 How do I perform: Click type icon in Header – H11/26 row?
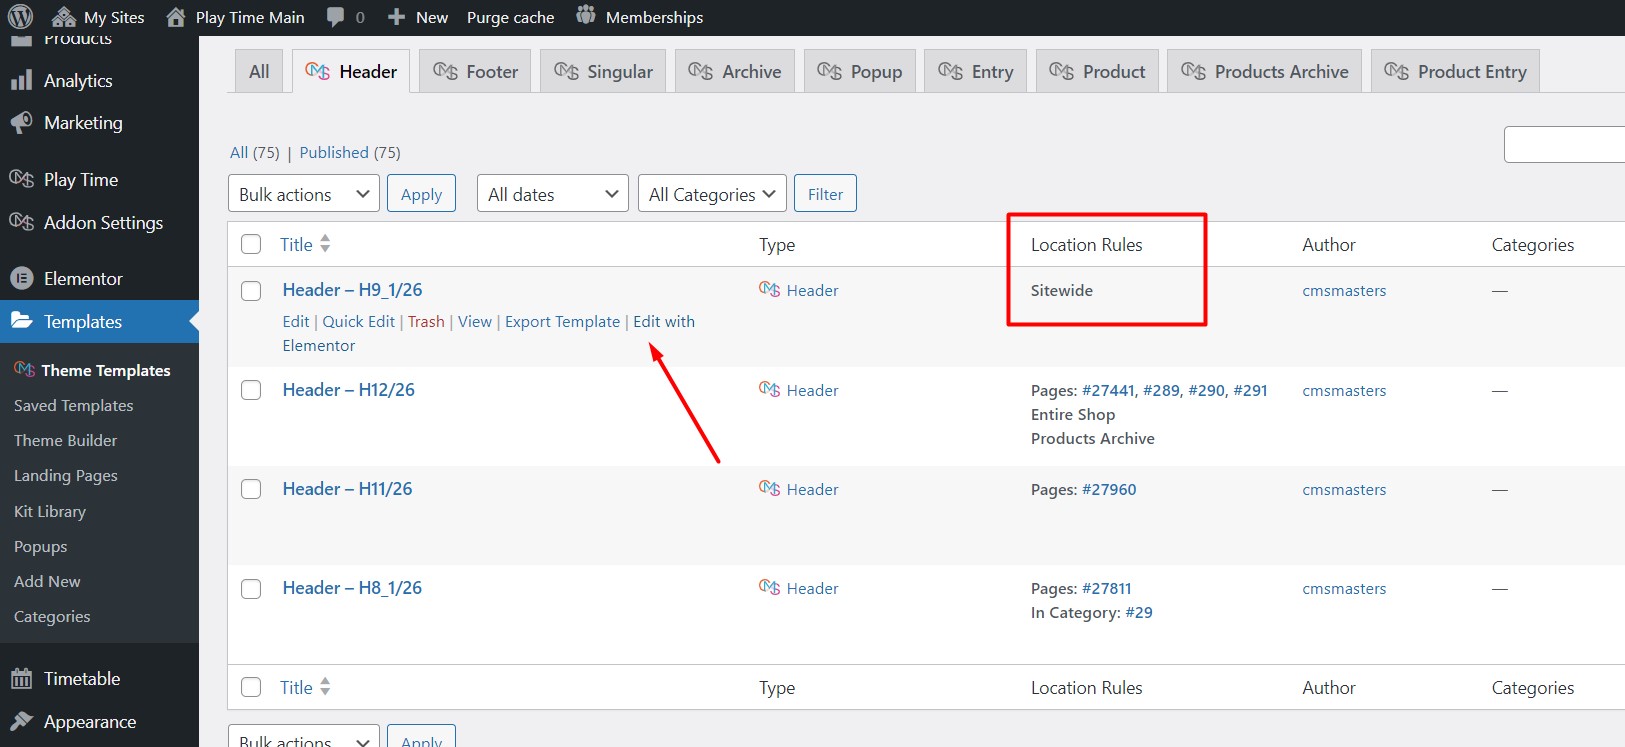(769, 489)
